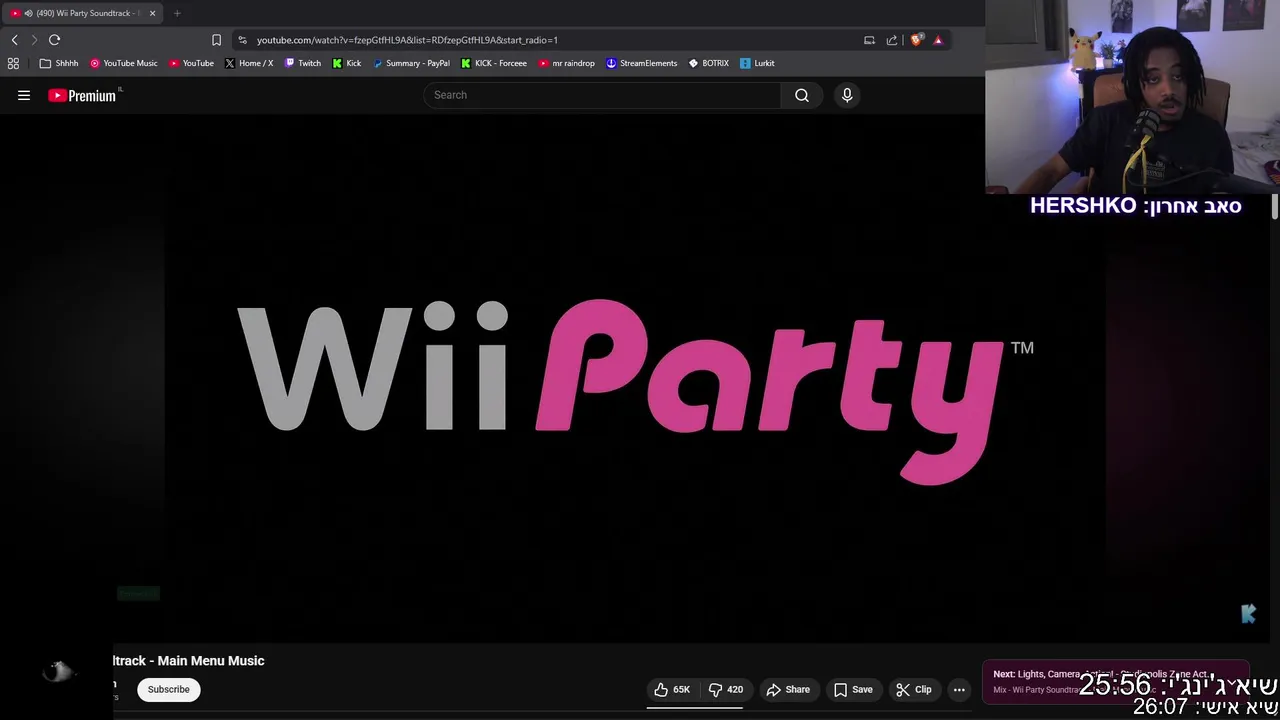Click the YouTube Premium logo
This screenshot has width=1280, height=720.
[x=83, y=95]
